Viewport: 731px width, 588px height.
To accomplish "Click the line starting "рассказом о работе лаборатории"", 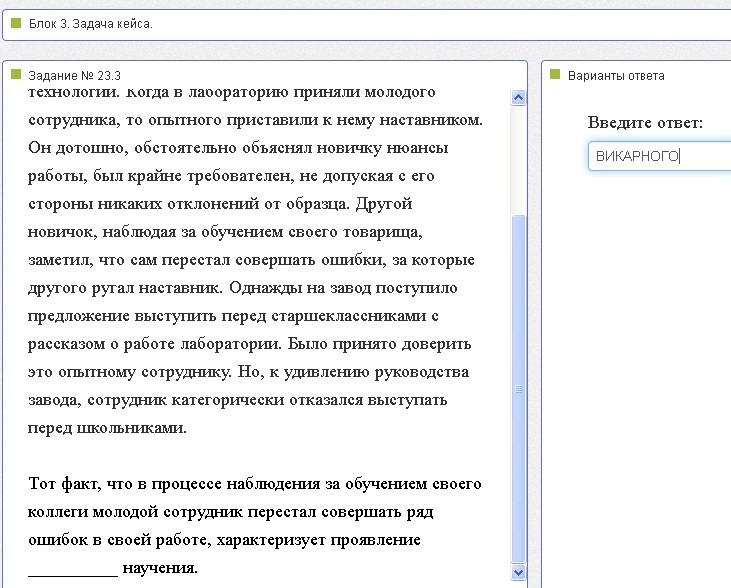I will (x=249, y=344).
